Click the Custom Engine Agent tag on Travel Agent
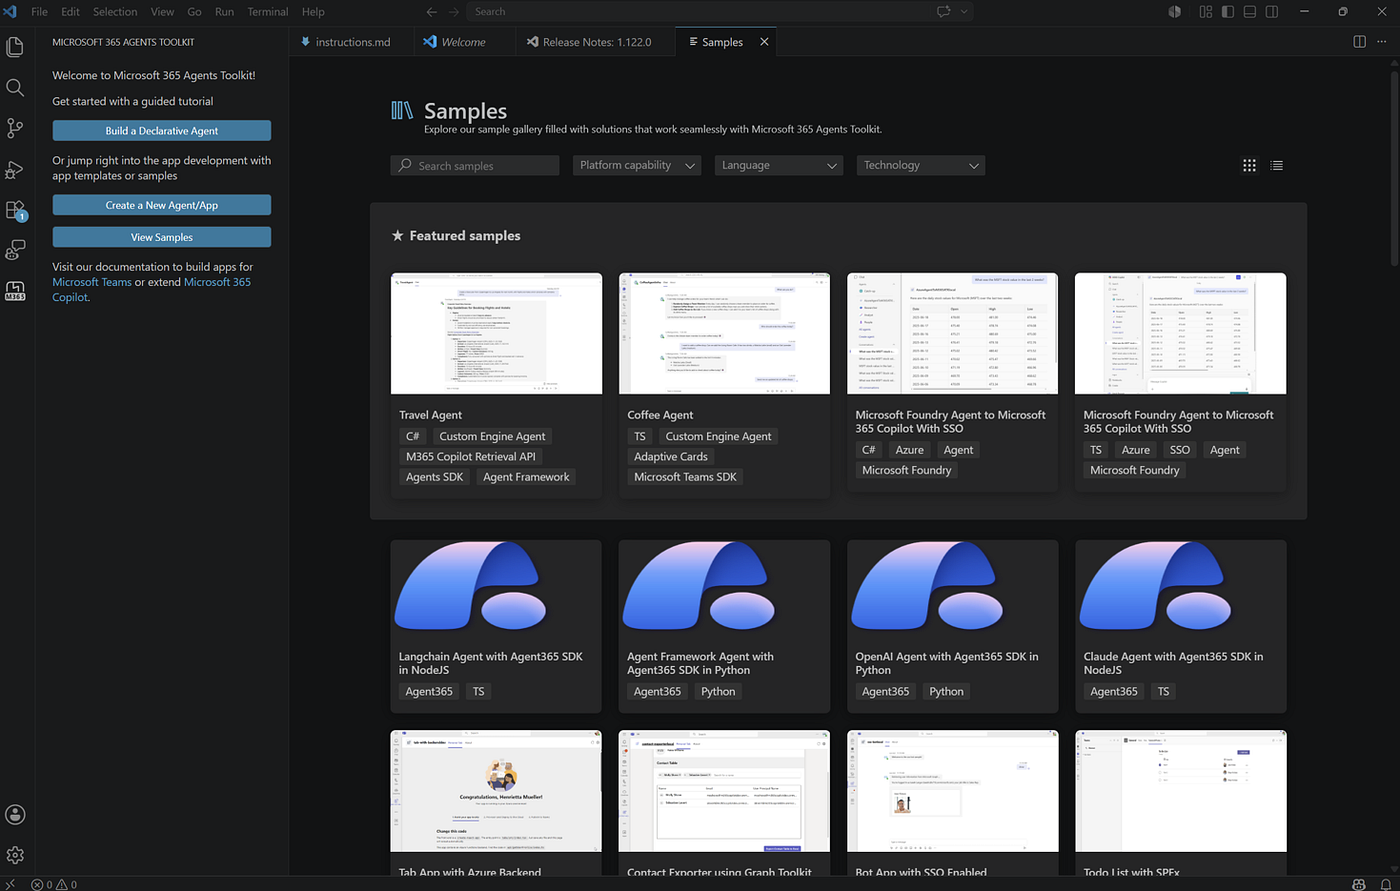This screenshot has height=891, width=1400. pos(492,436)
